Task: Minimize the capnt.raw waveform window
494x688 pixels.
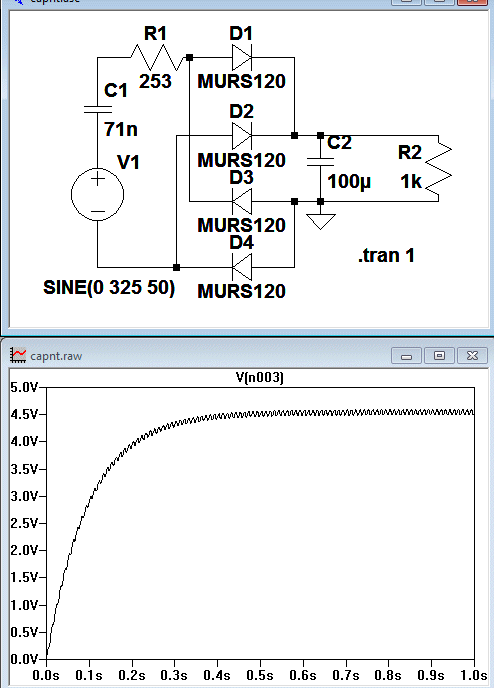Action: pos(406,355)
